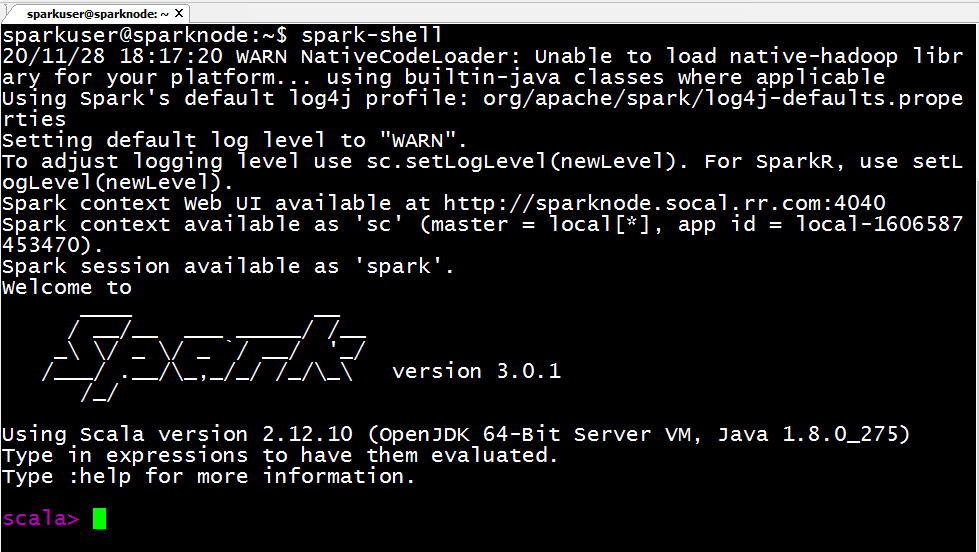Click the 'Welcome to' line

pyautogui.click(x=67, y=287)
